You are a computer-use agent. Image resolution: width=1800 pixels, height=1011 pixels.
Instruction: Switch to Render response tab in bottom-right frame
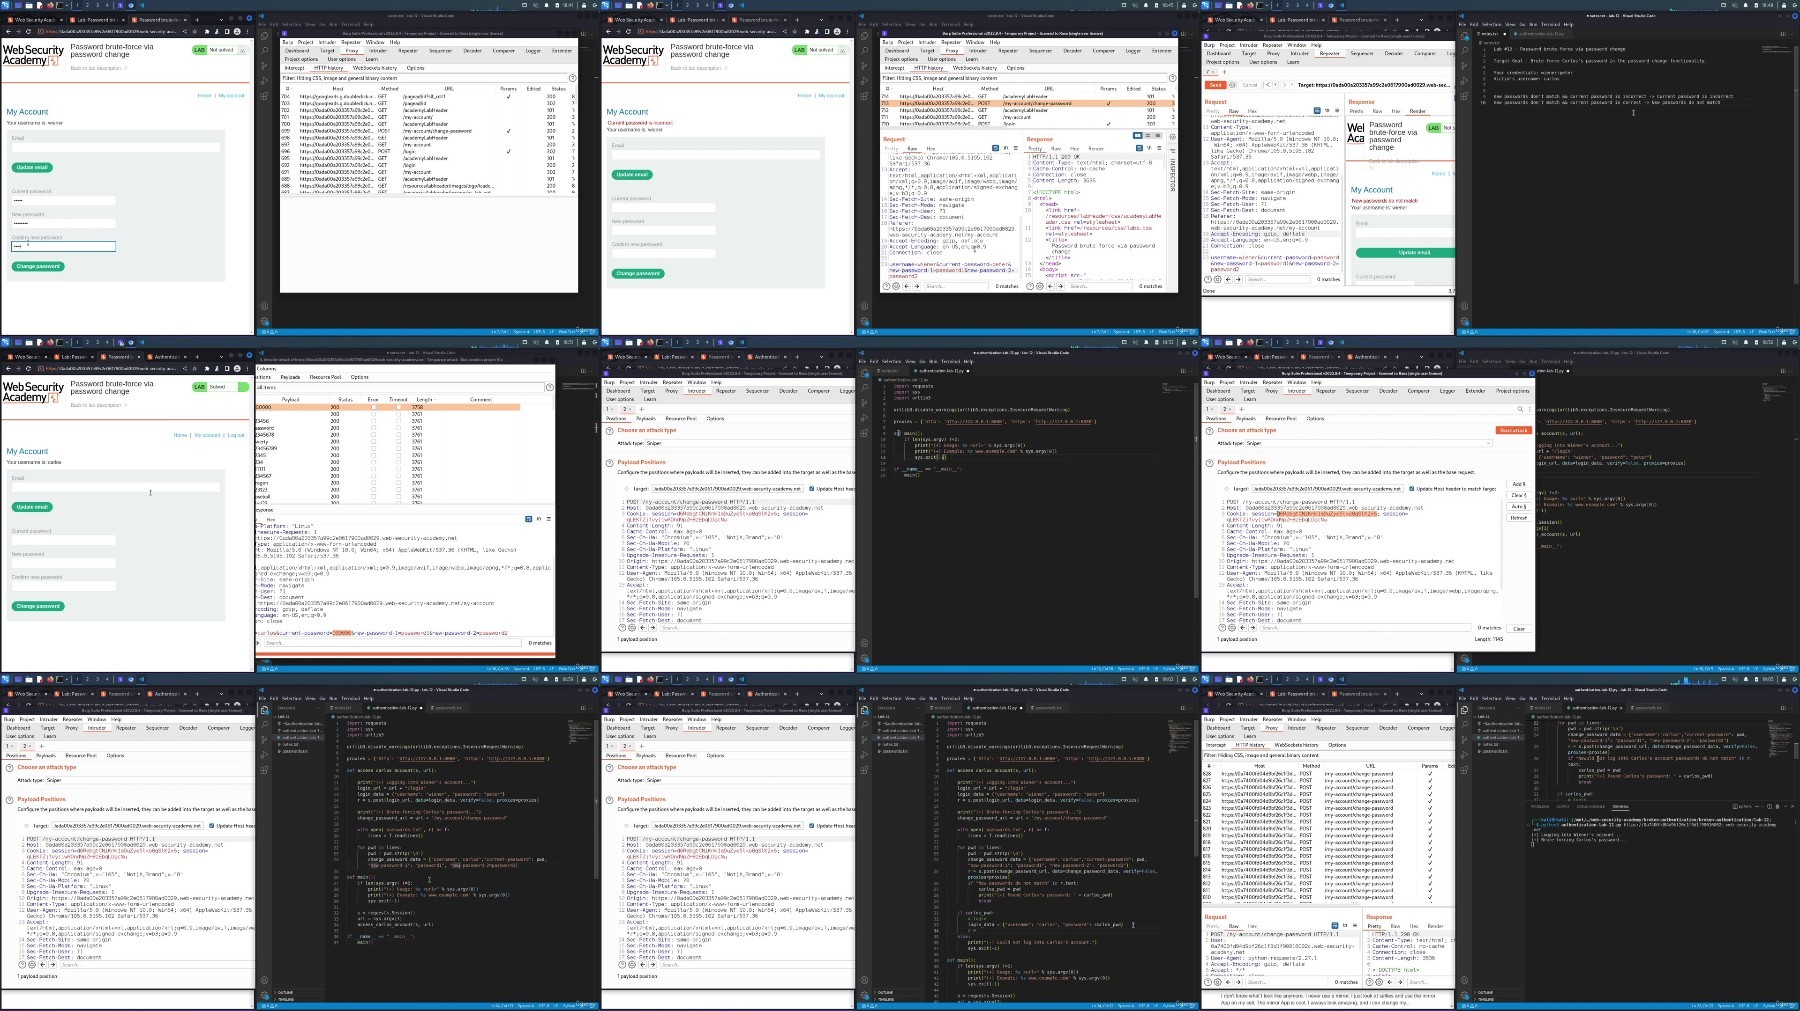coord(1435,926)
